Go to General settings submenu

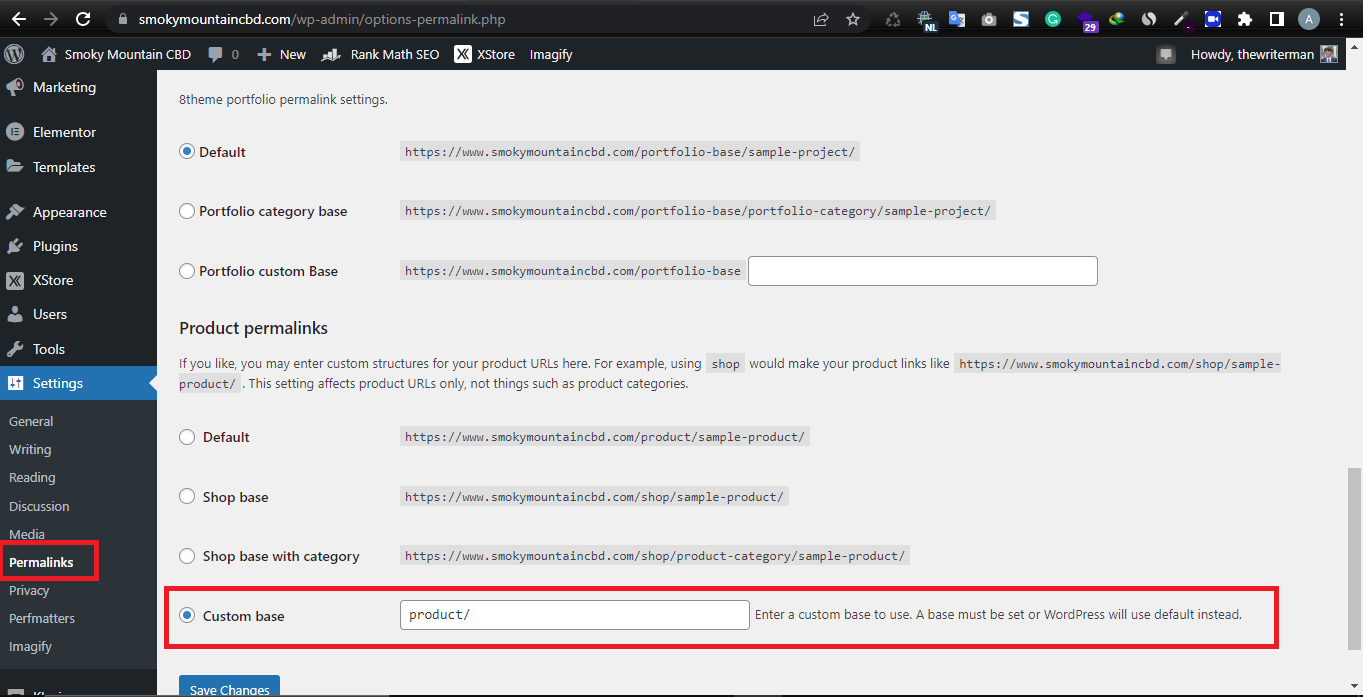(31, 421)
